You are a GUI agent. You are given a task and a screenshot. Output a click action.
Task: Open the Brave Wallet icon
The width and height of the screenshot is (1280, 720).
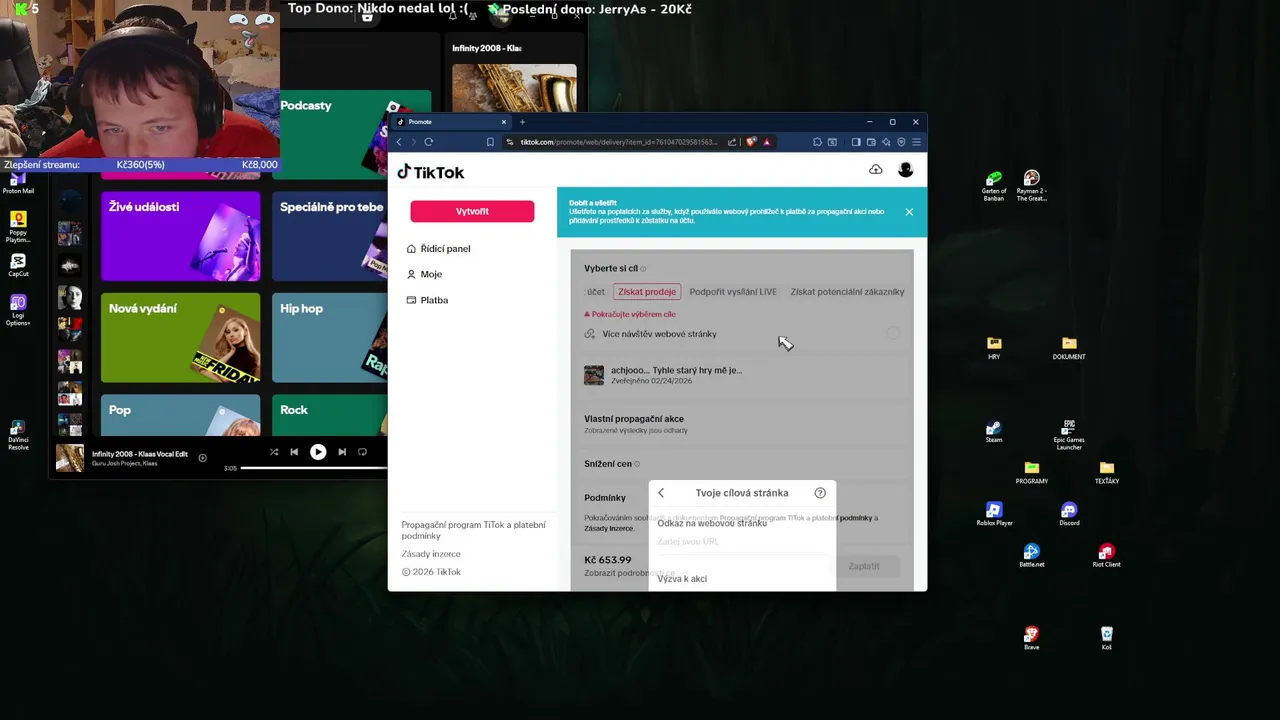[x=871, y=142]
